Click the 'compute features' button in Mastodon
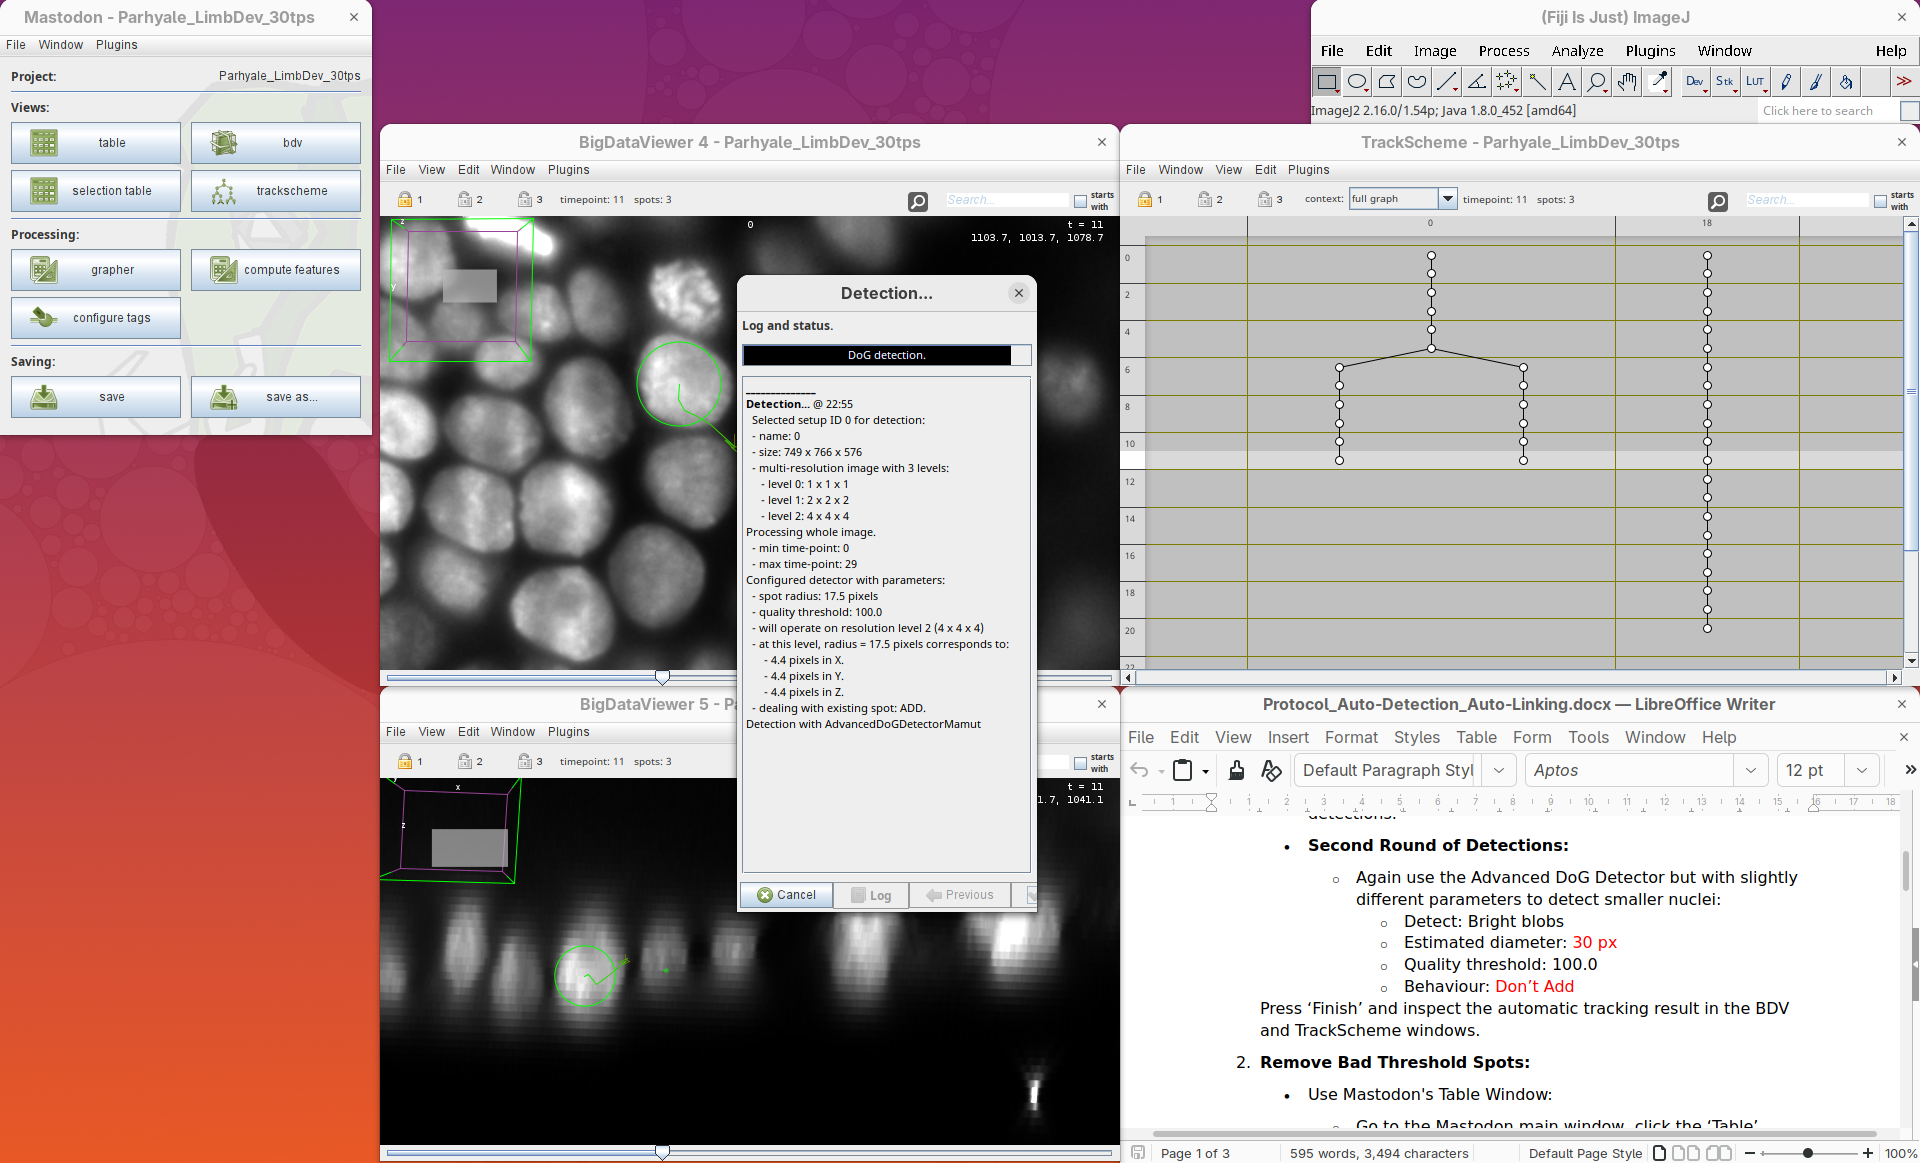This screenshot has height=1163, width=1920. 276,270
